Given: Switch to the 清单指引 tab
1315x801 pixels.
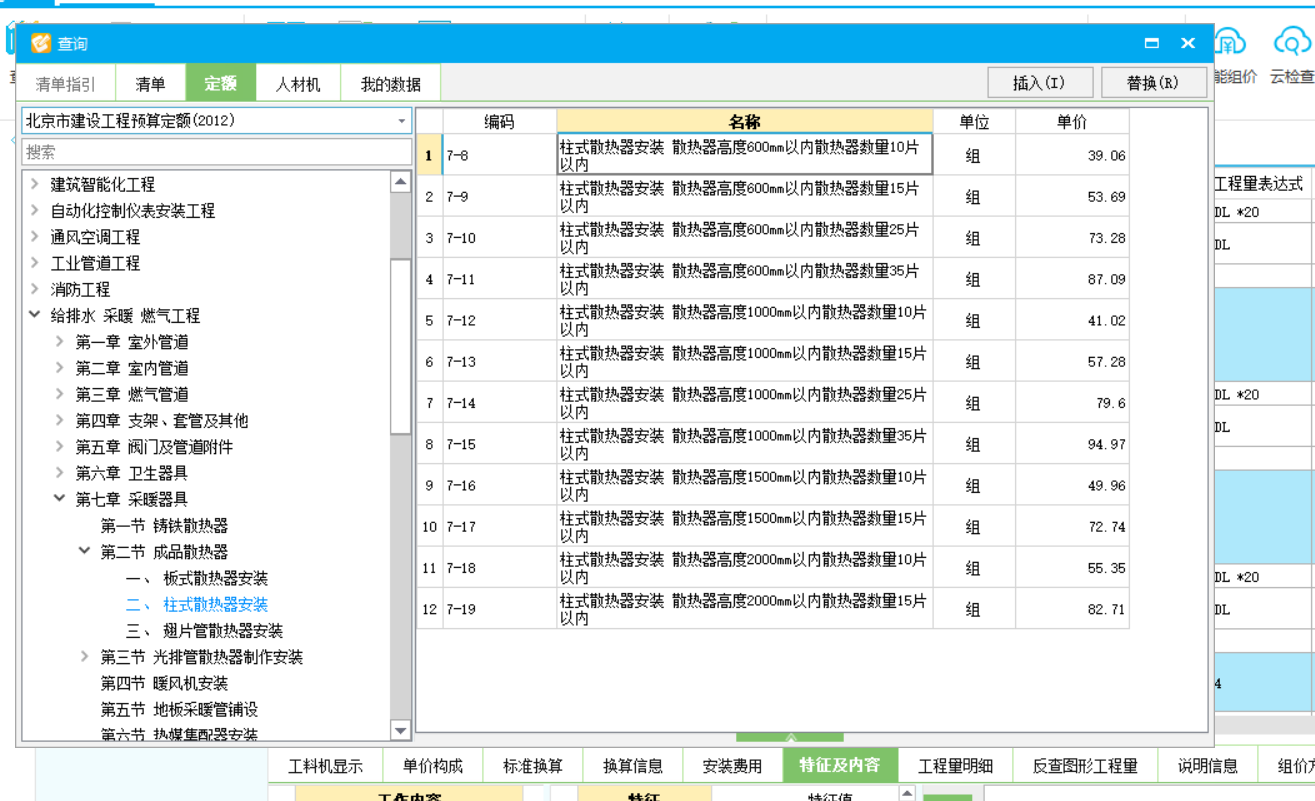Looking at the screenshot, I should pos(66,84).
